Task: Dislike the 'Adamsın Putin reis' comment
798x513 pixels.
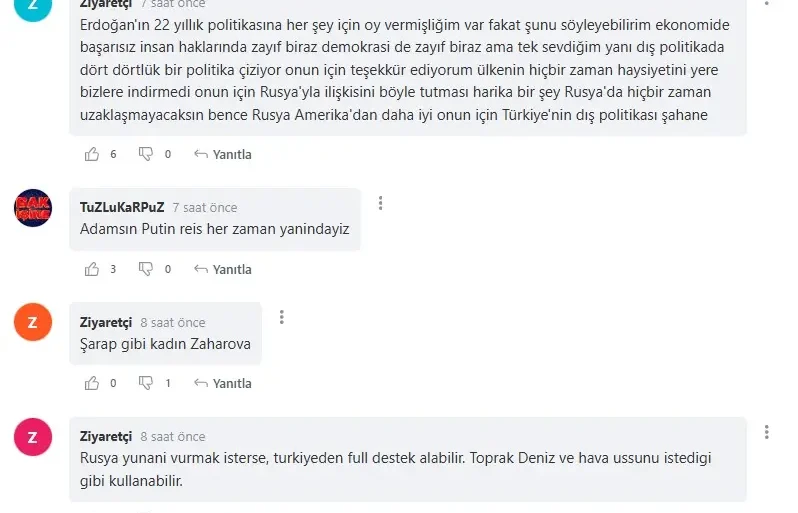Action: click(x=146, y=269)
